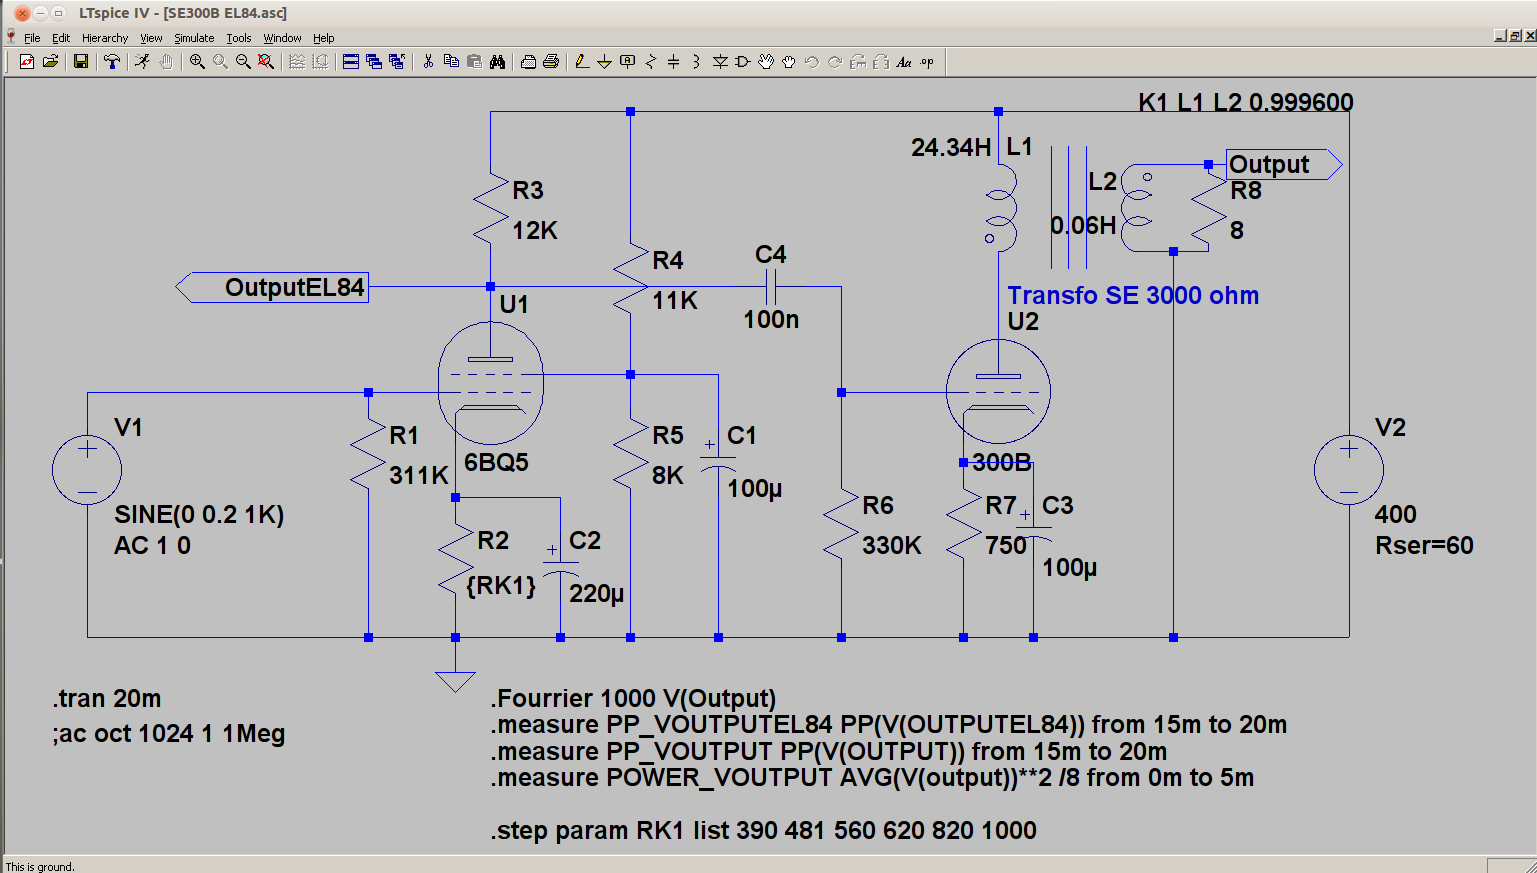1537x873 pixels.
Task: Click the Undo arrow icon
Action: tap(812, 62)
